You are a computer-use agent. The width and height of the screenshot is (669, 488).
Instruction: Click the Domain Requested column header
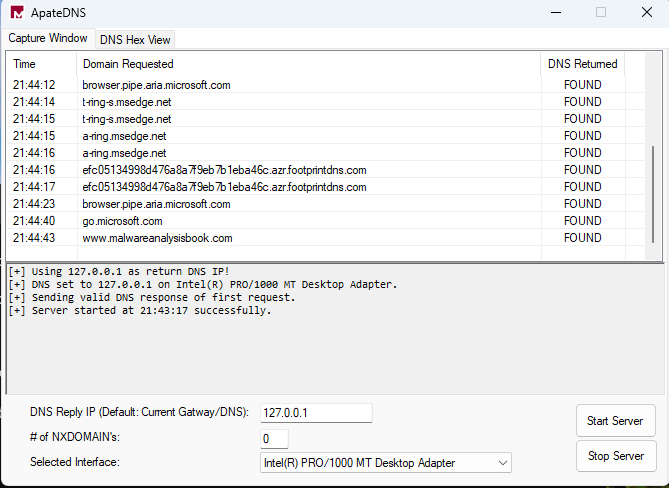[x=309, y=64]
